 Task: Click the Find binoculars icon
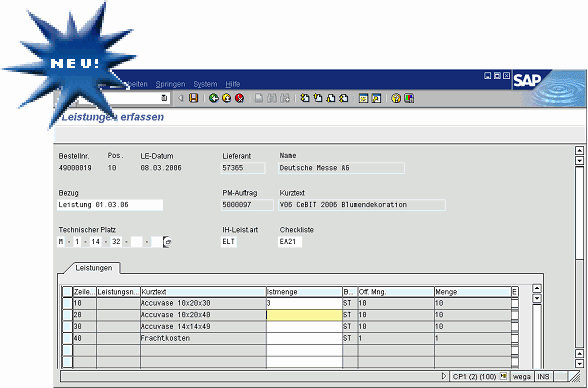(272, 98)
